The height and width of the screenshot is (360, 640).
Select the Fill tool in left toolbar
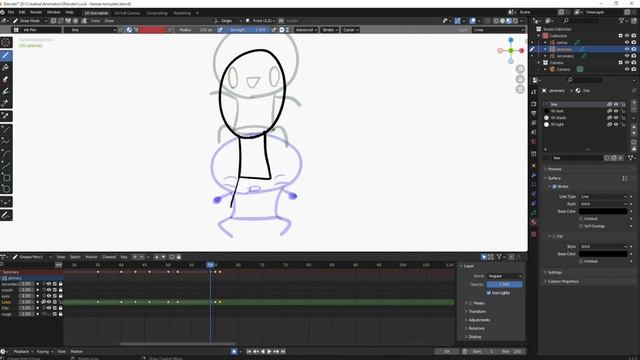[x=6, y=67]
